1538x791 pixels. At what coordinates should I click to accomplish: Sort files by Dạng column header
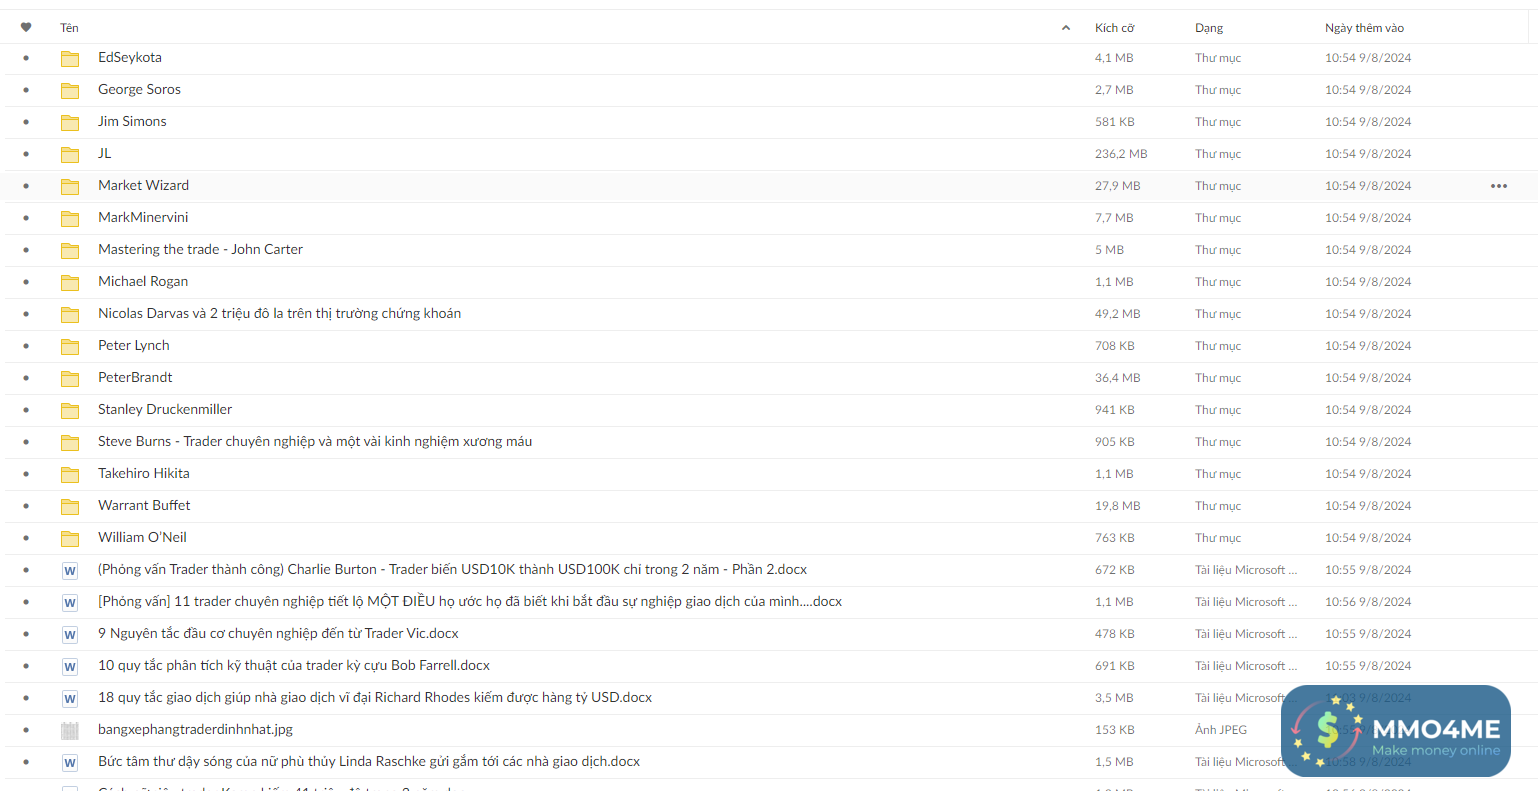(x=1209, y=28)
